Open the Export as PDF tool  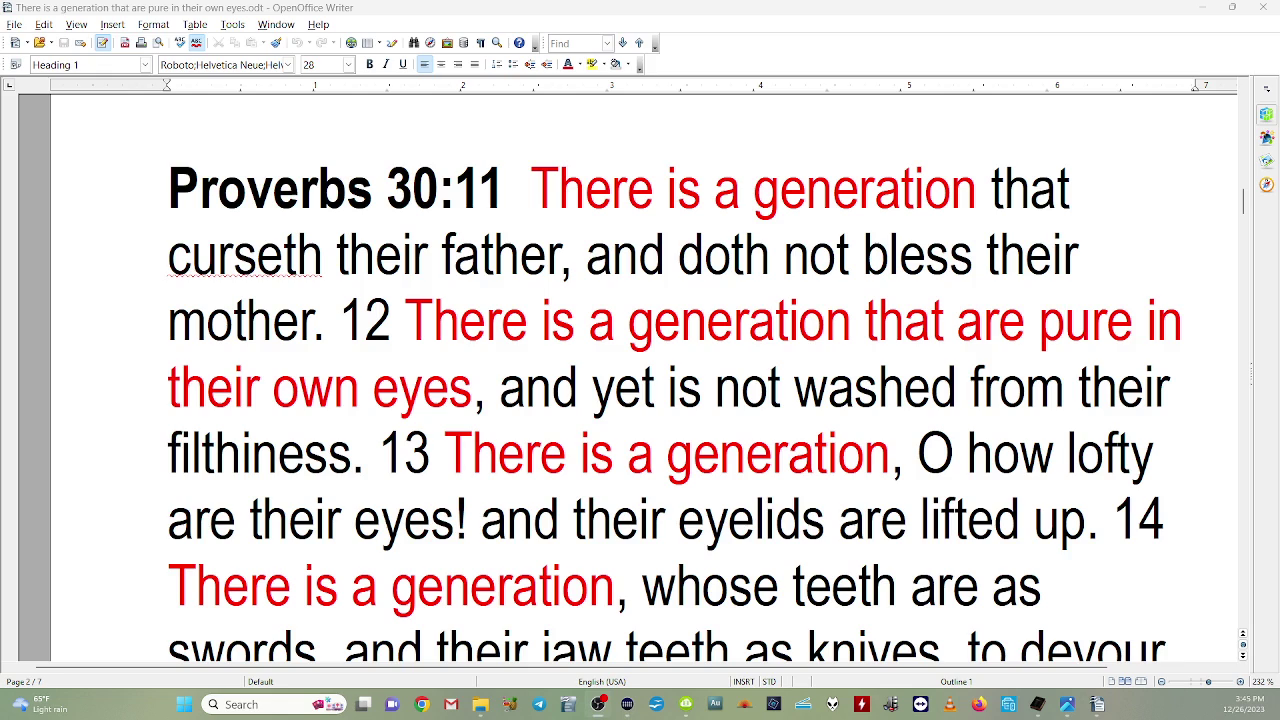125,42
